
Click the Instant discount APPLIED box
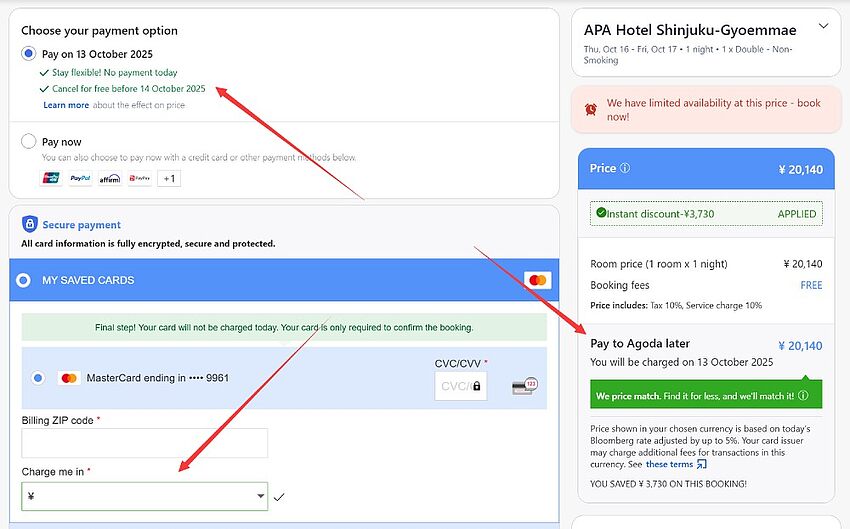pos(706,214)
